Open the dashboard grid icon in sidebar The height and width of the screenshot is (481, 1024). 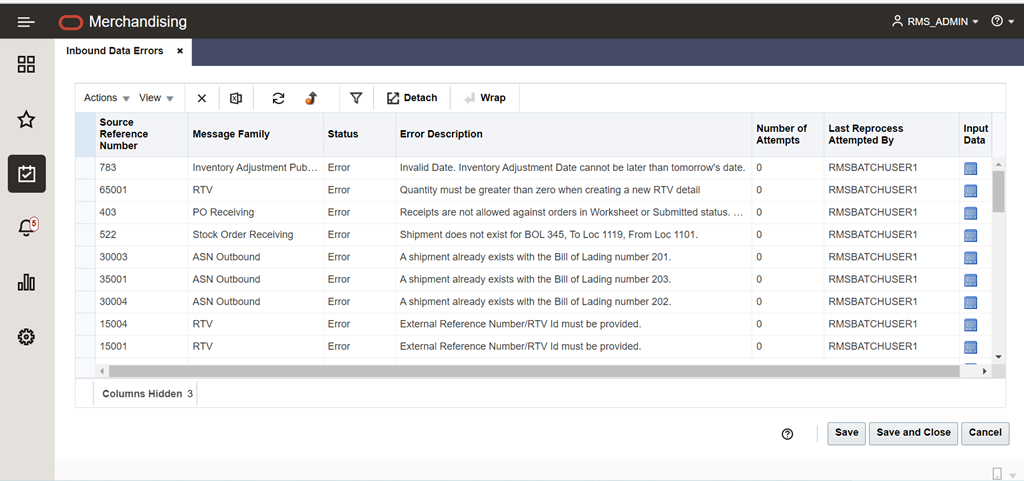pos(26,65)
